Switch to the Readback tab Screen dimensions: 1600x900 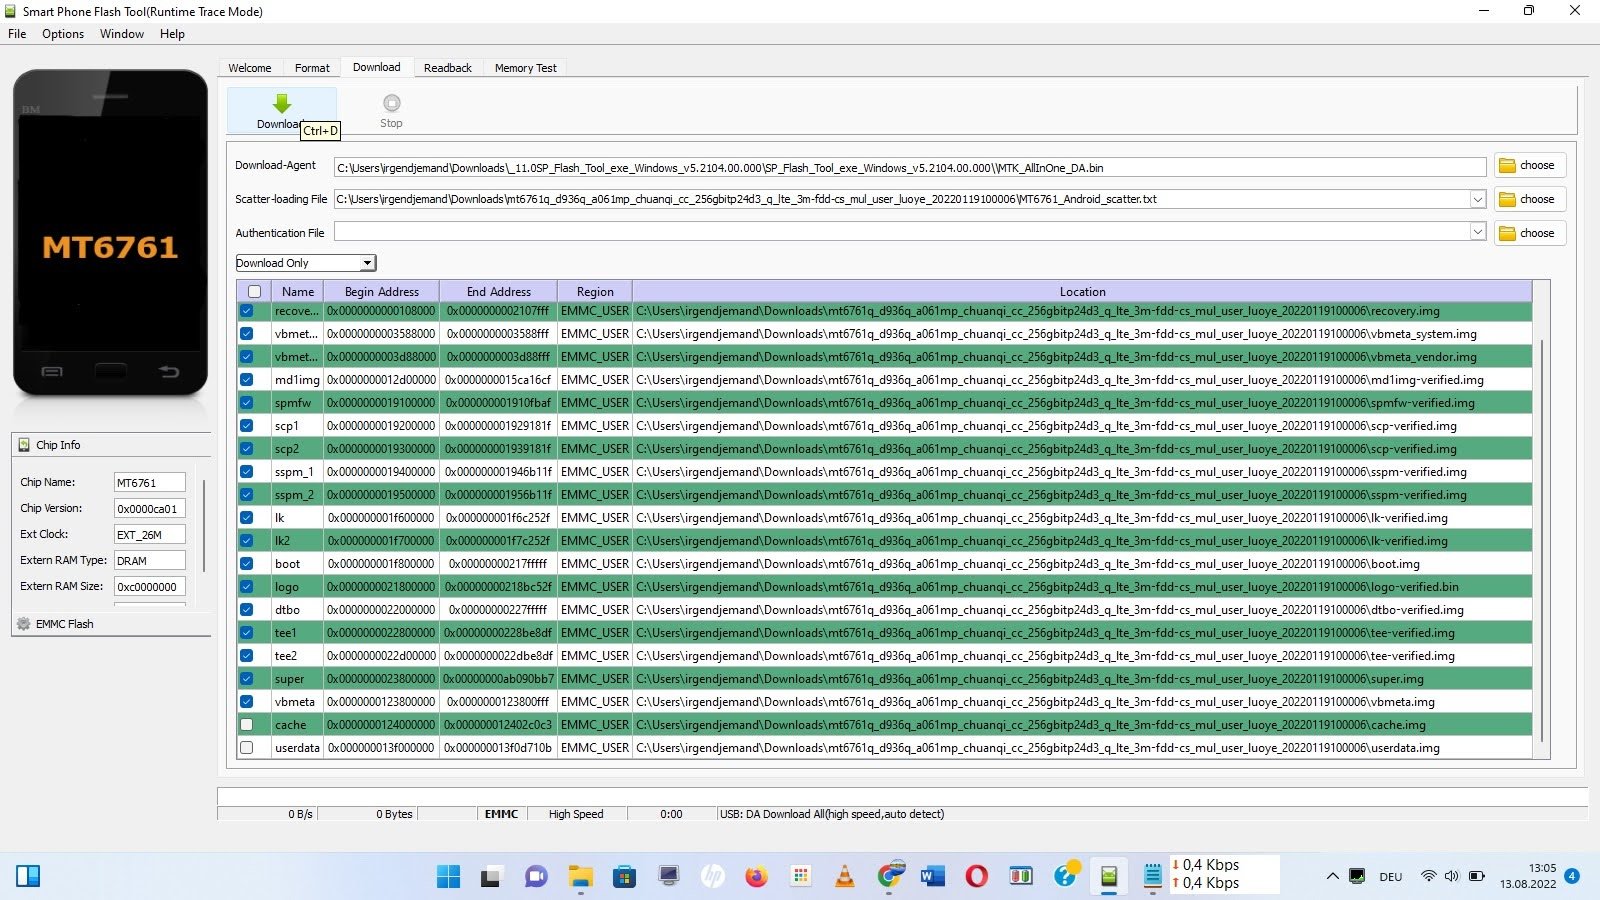click(447, 68)
